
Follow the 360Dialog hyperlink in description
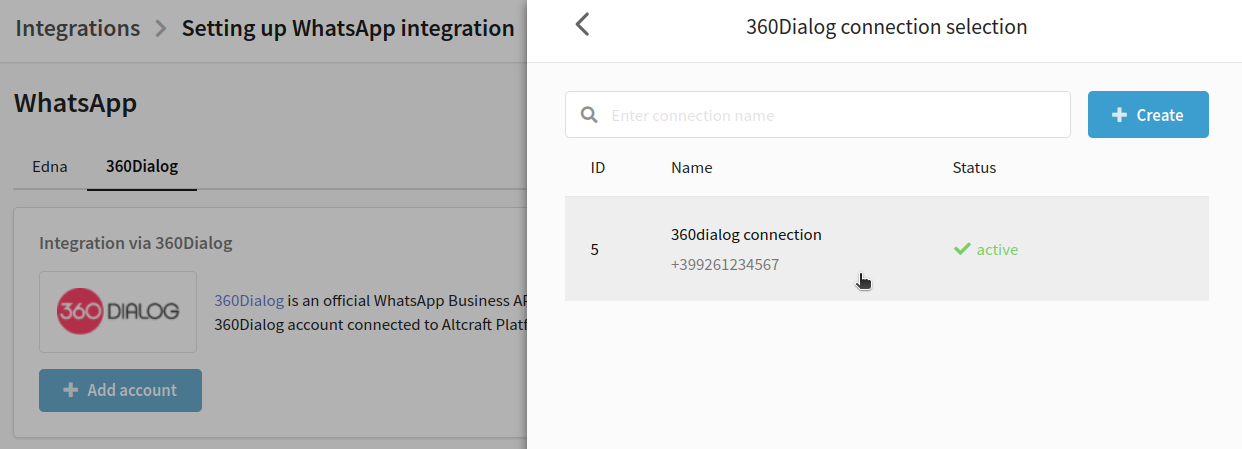249,300
